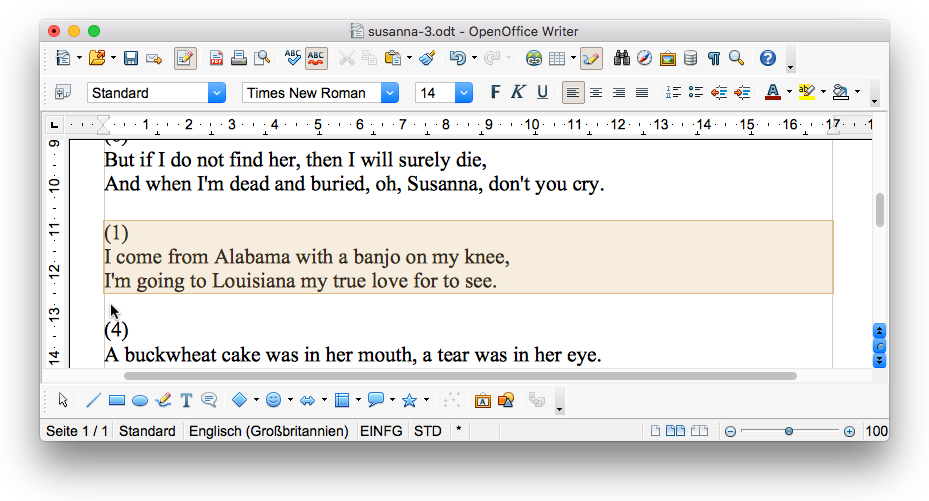929x501 pixels.
Task: Export directly as PDF icon
Action: click(216, 58)
